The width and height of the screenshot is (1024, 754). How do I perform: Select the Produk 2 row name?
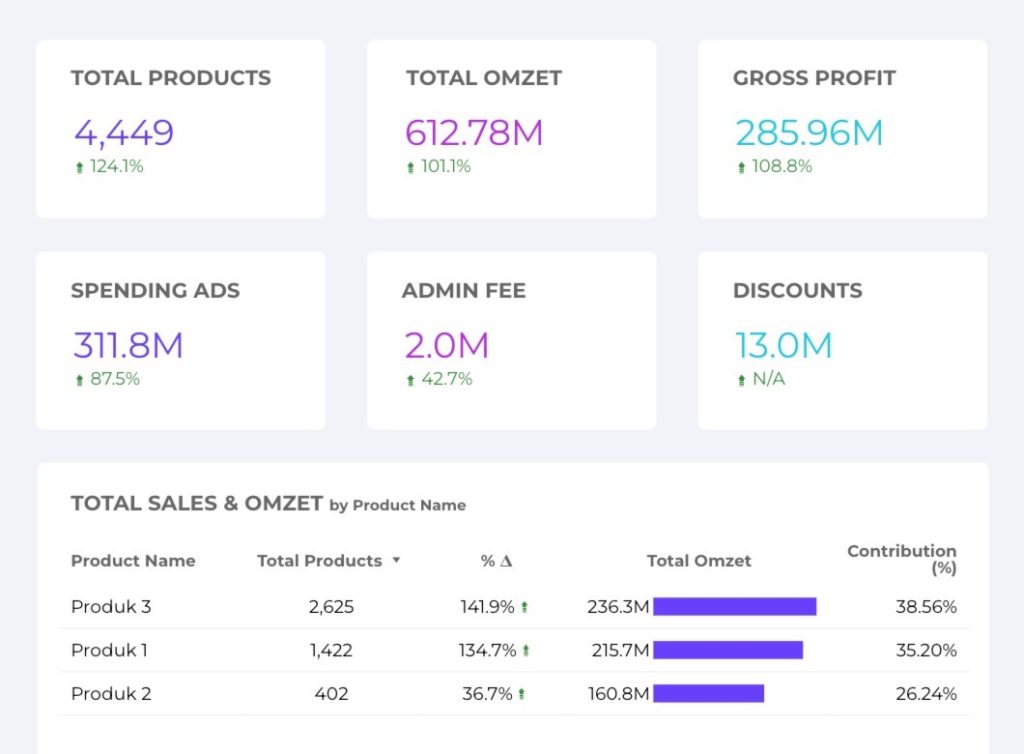click(x=111, y=694)
